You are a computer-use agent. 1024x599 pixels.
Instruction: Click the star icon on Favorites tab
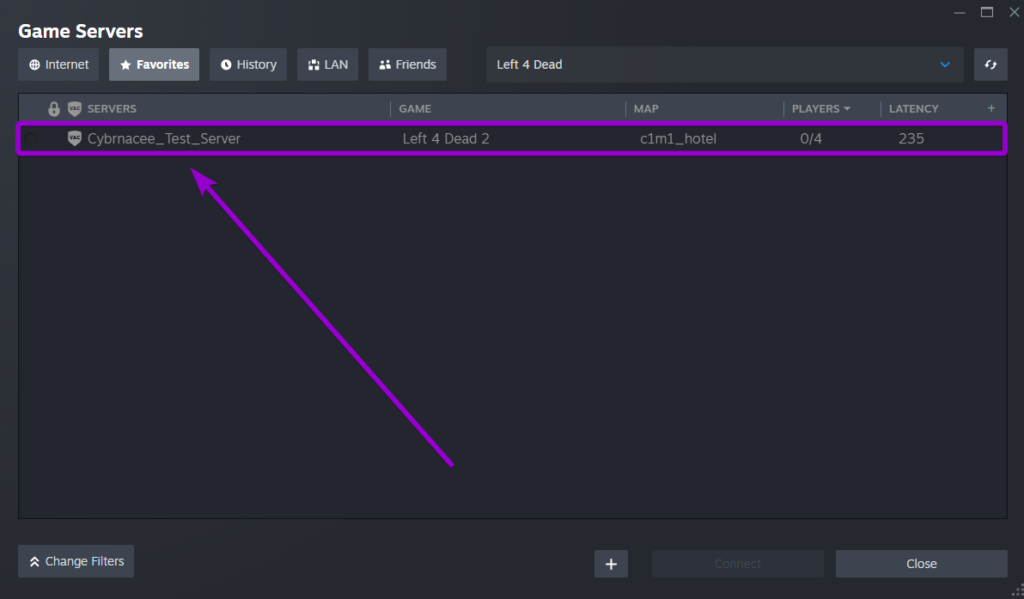(x=127, y=64)
